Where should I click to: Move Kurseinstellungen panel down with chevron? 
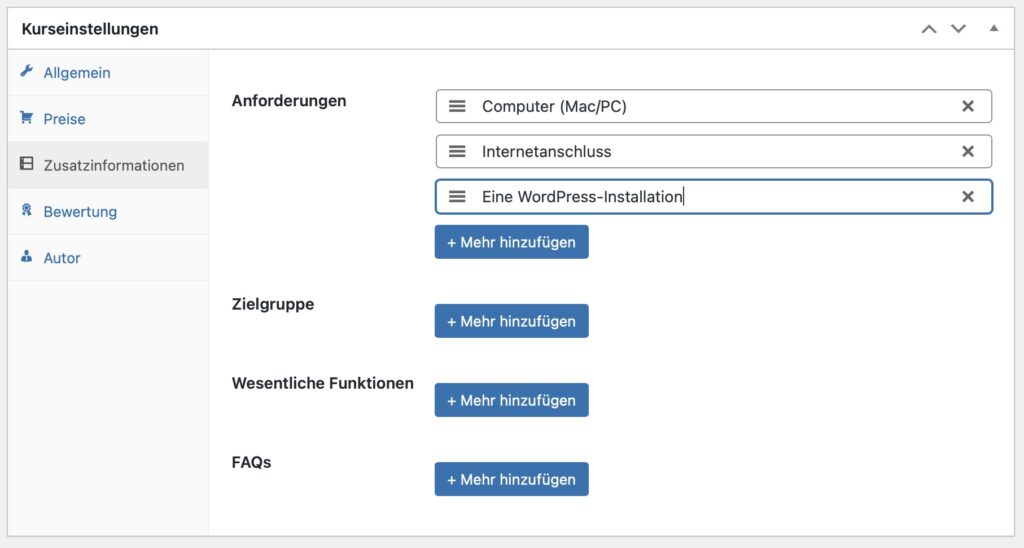coord(958,29)
